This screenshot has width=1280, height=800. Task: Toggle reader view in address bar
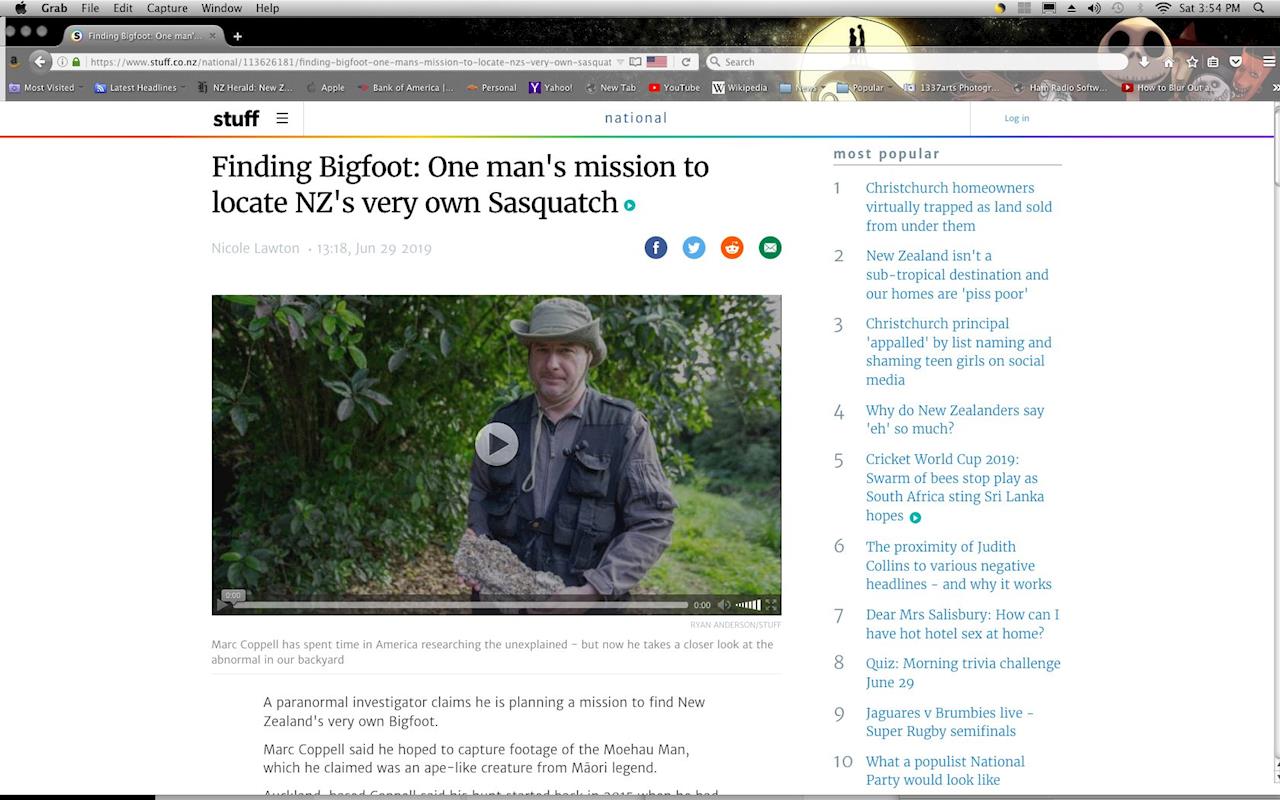636,62
